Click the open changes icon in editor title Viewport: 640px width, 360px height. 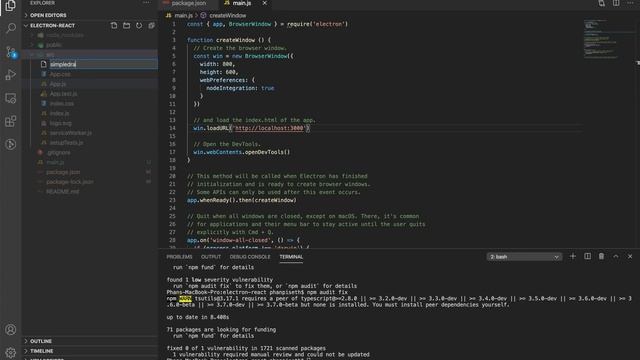(x=602, y=3)
